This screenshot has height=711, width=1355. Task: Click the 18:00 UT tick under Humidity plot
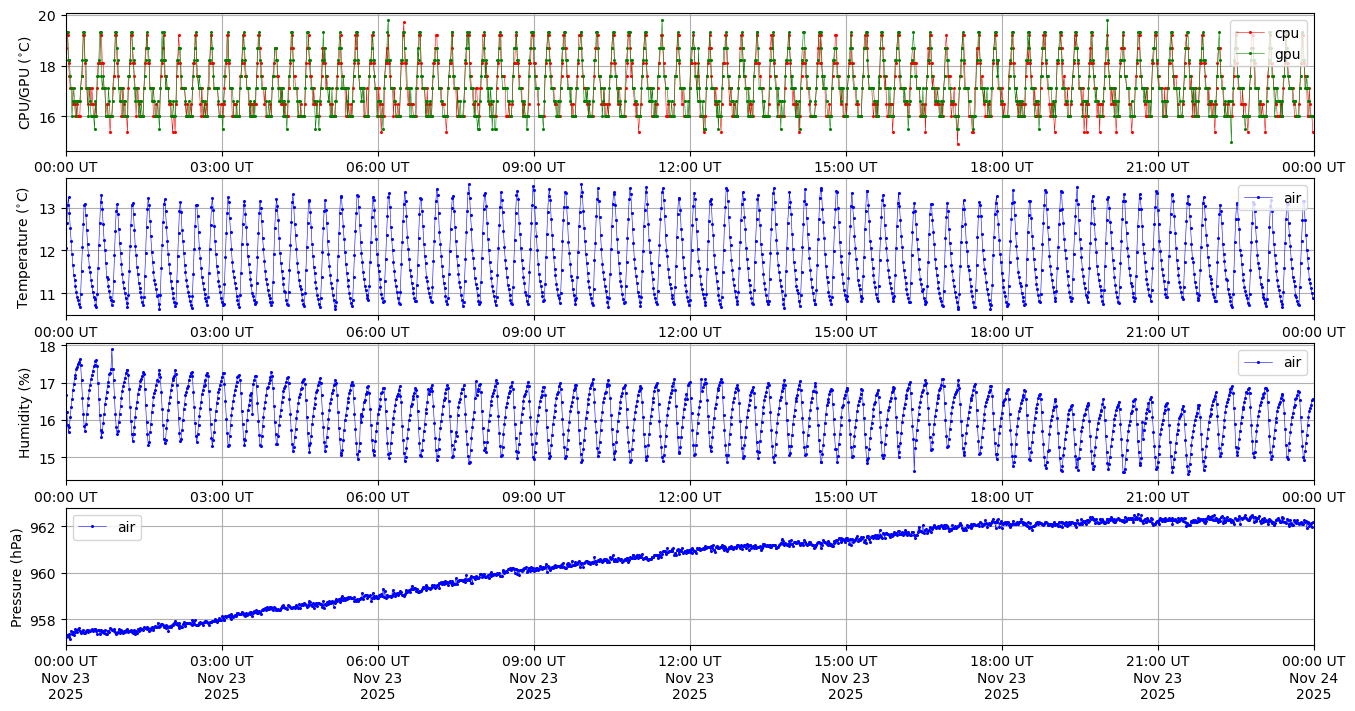tap(1001, 496)
